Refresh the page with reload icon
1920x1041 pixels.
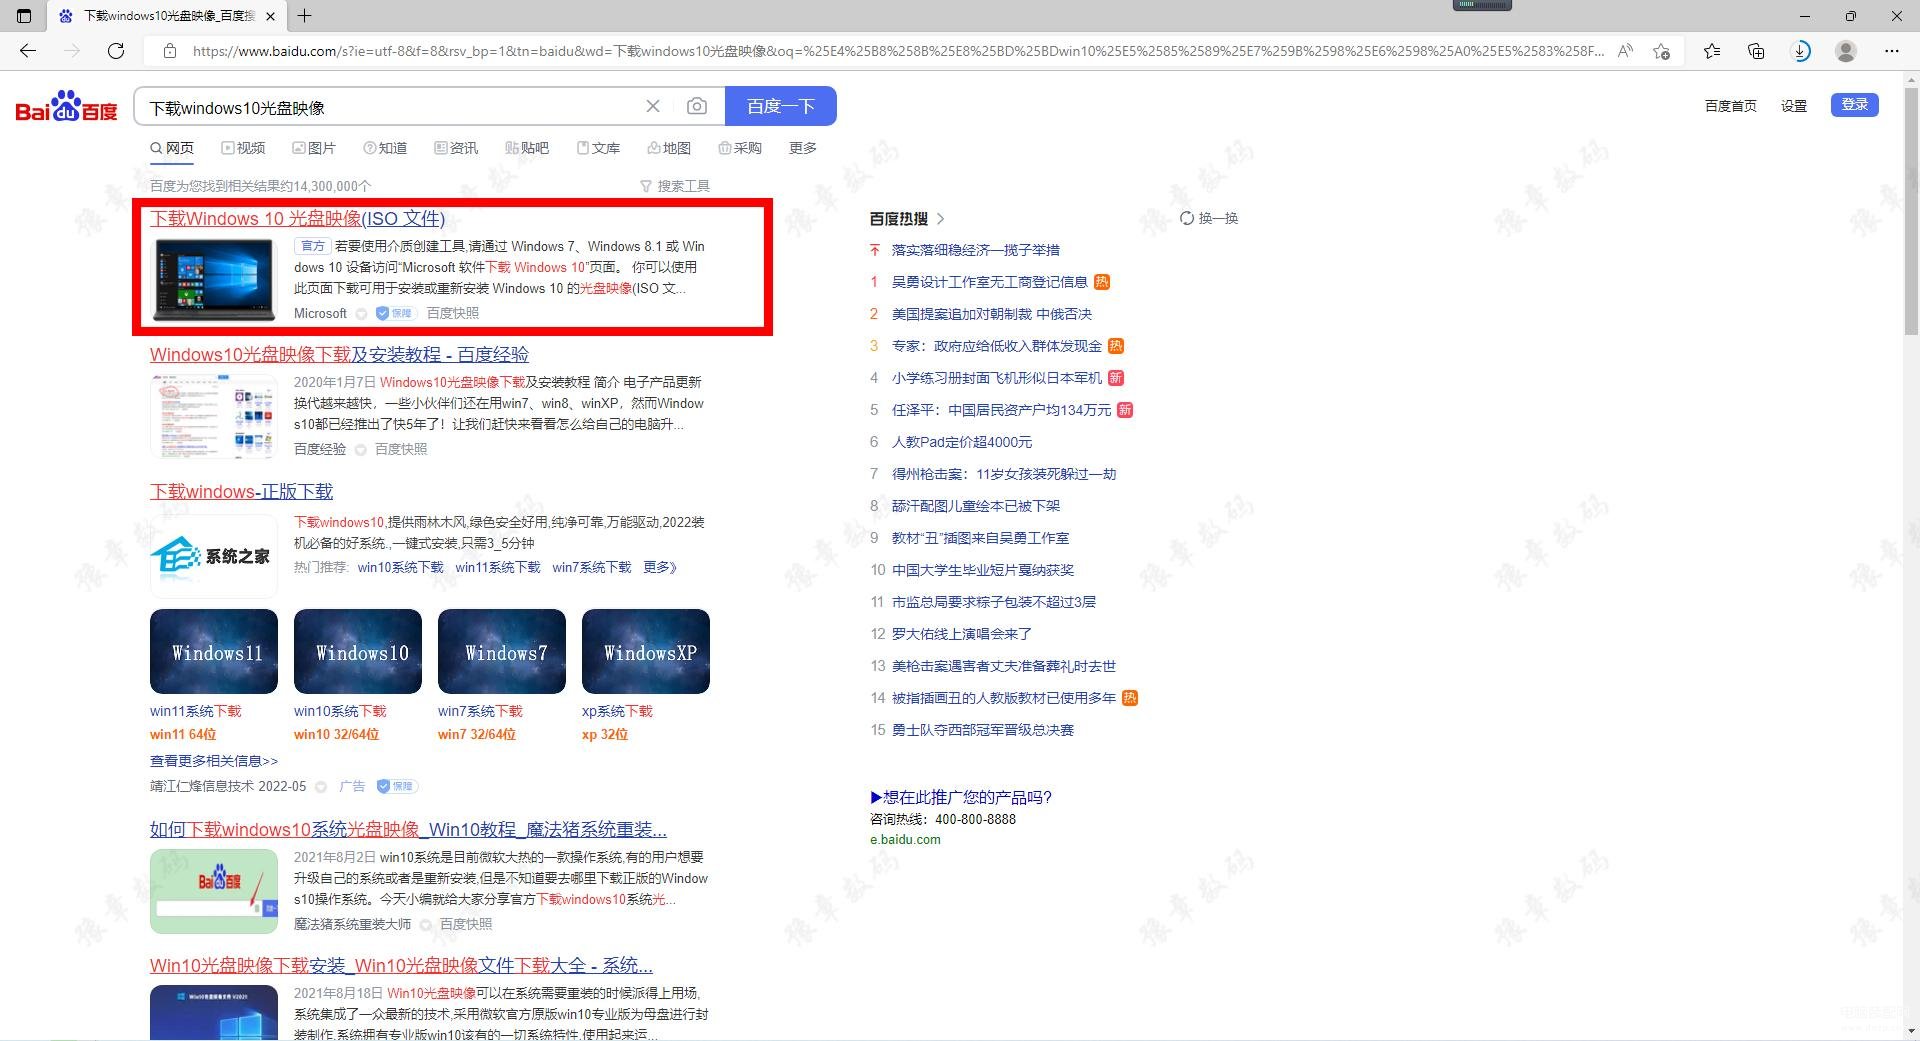tap(116, 51)
